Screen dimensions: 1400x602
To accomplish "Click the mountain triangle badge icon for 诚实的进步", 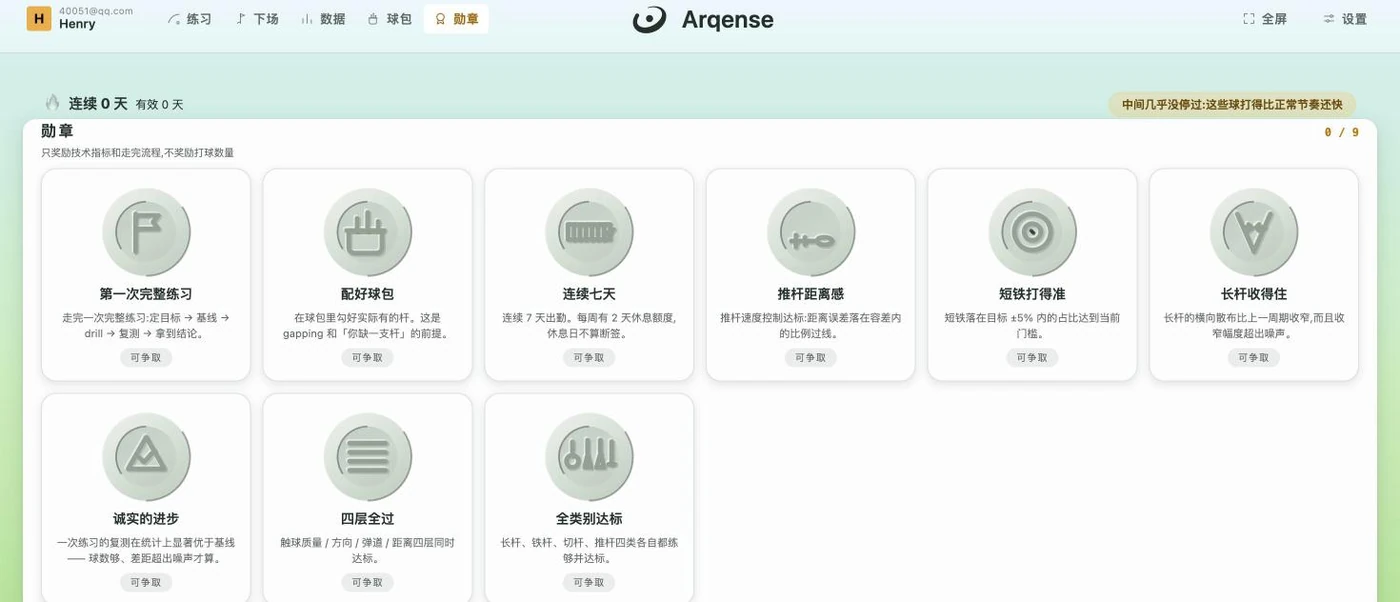I will 146,457.
